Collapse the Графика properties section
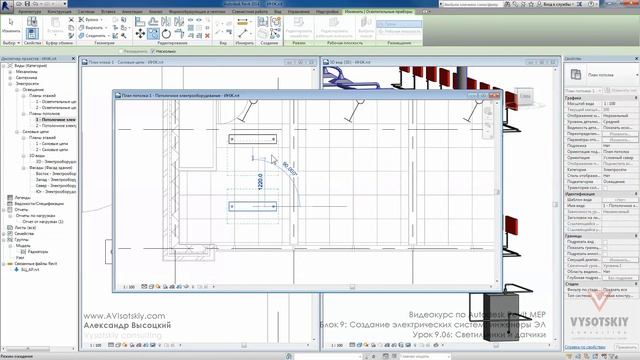Image resolution: width=640 pixels, height=360 pixels. point(636,98)
